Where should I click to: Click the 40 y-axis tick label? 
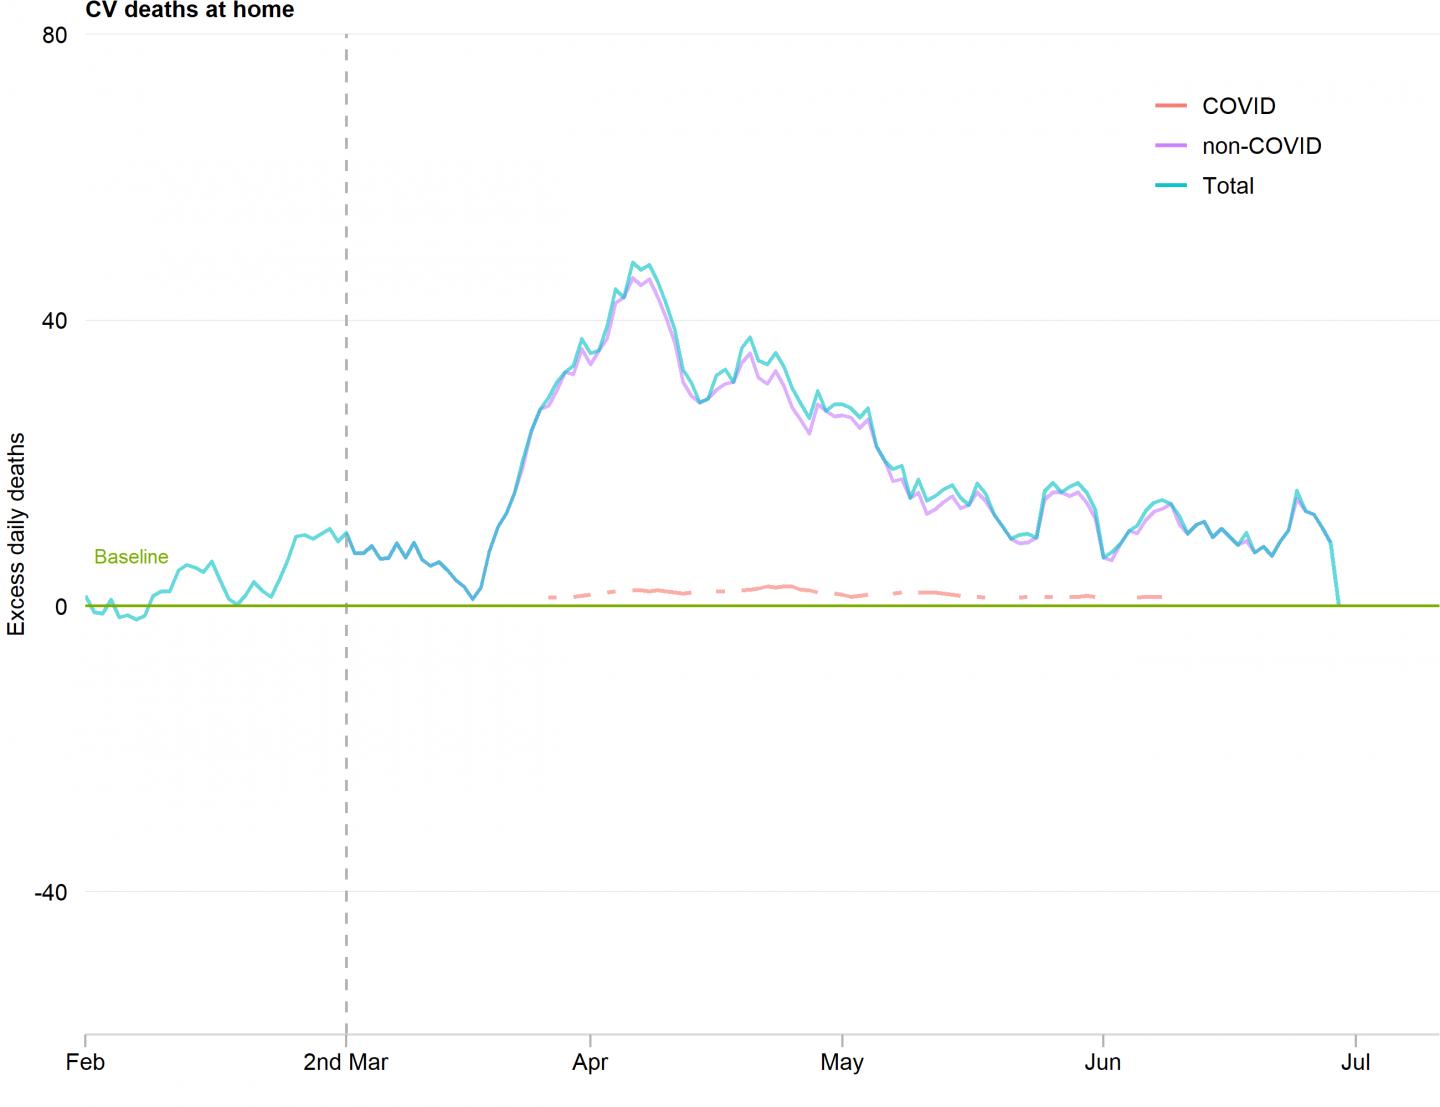[x=55, y=321]
